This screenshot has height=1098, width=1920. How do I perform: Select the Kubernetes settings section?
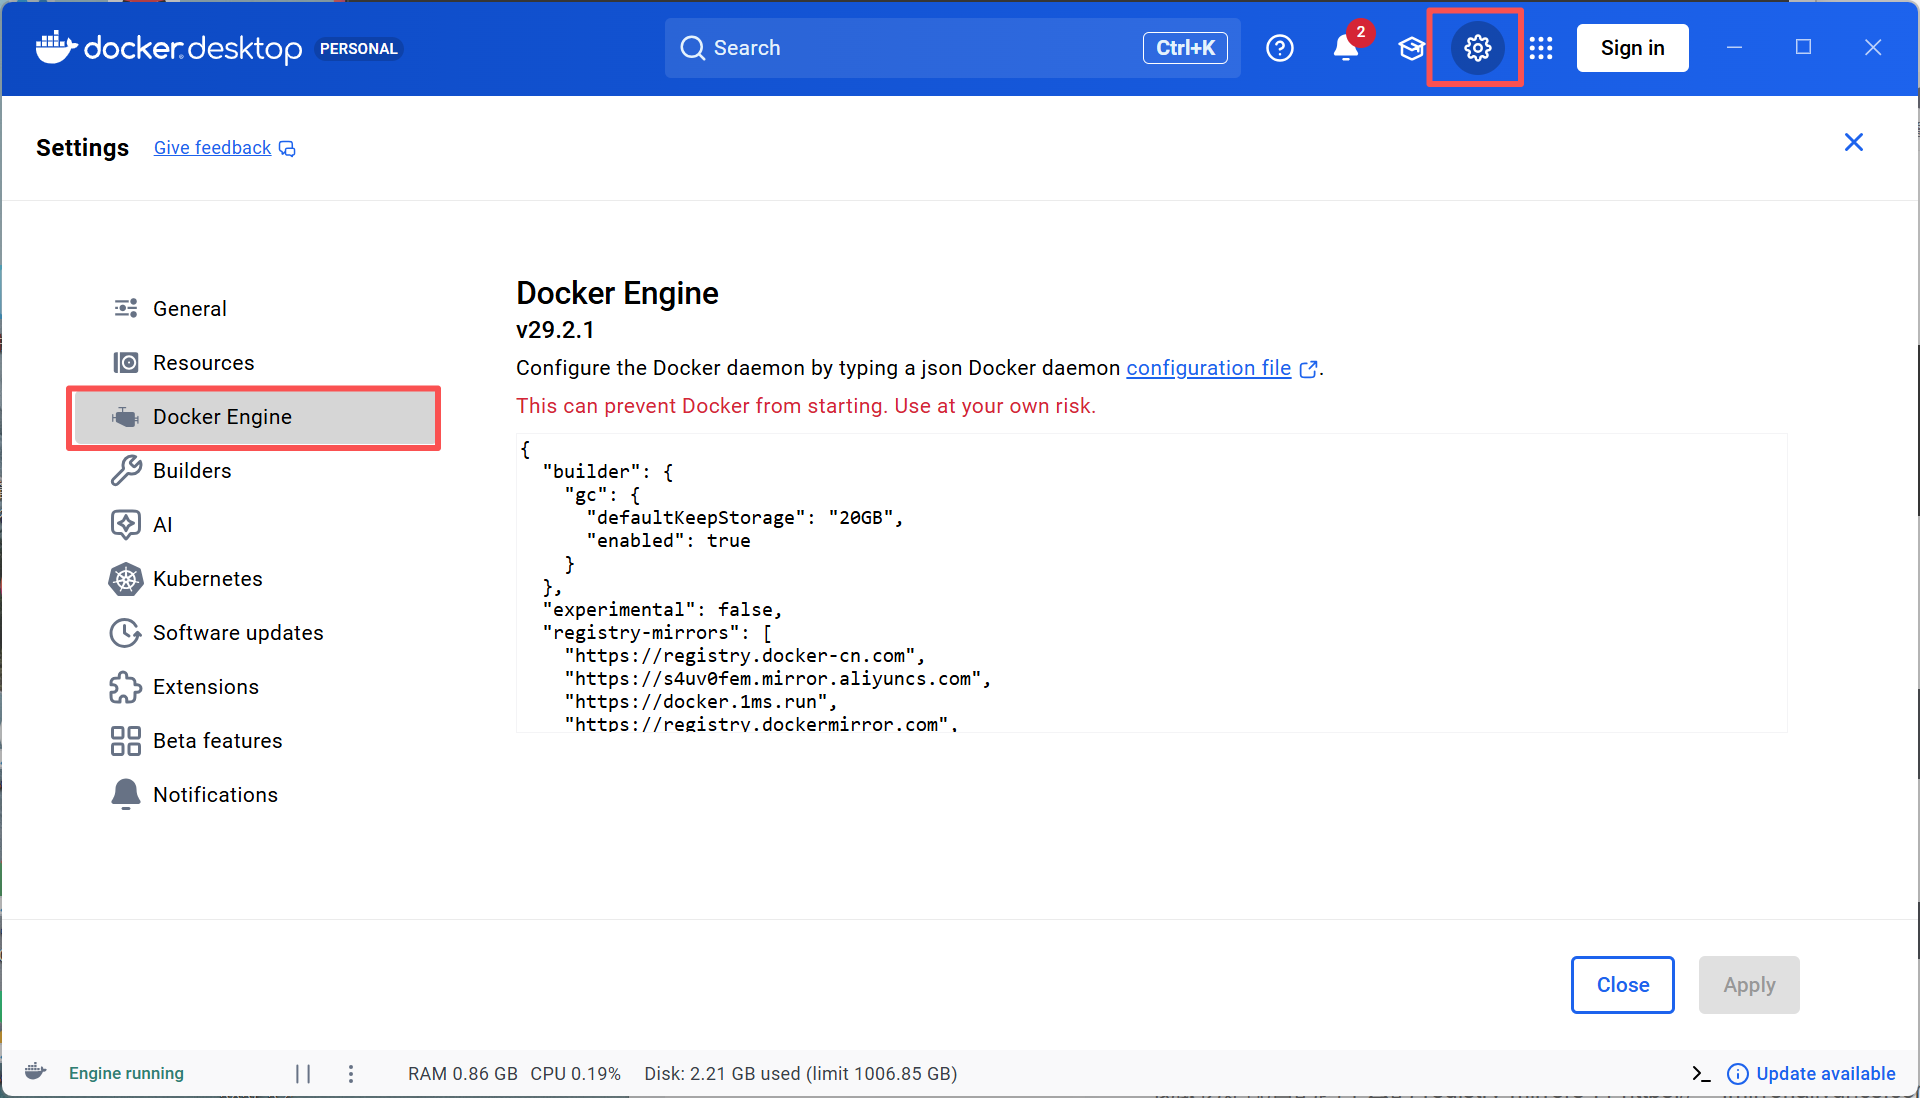coord(207,579)
